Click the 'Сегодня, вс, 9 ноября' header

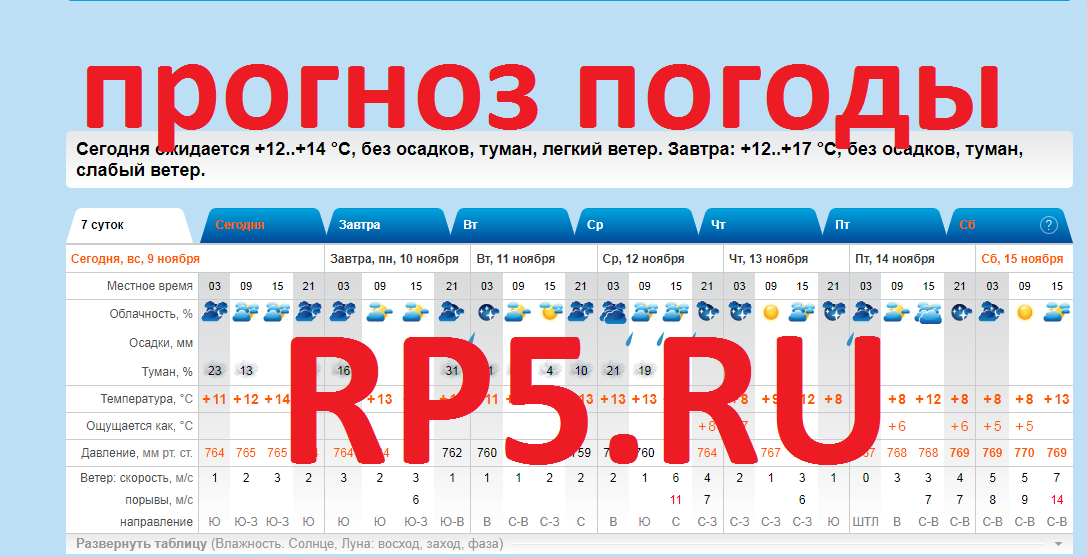pos(135,259)
